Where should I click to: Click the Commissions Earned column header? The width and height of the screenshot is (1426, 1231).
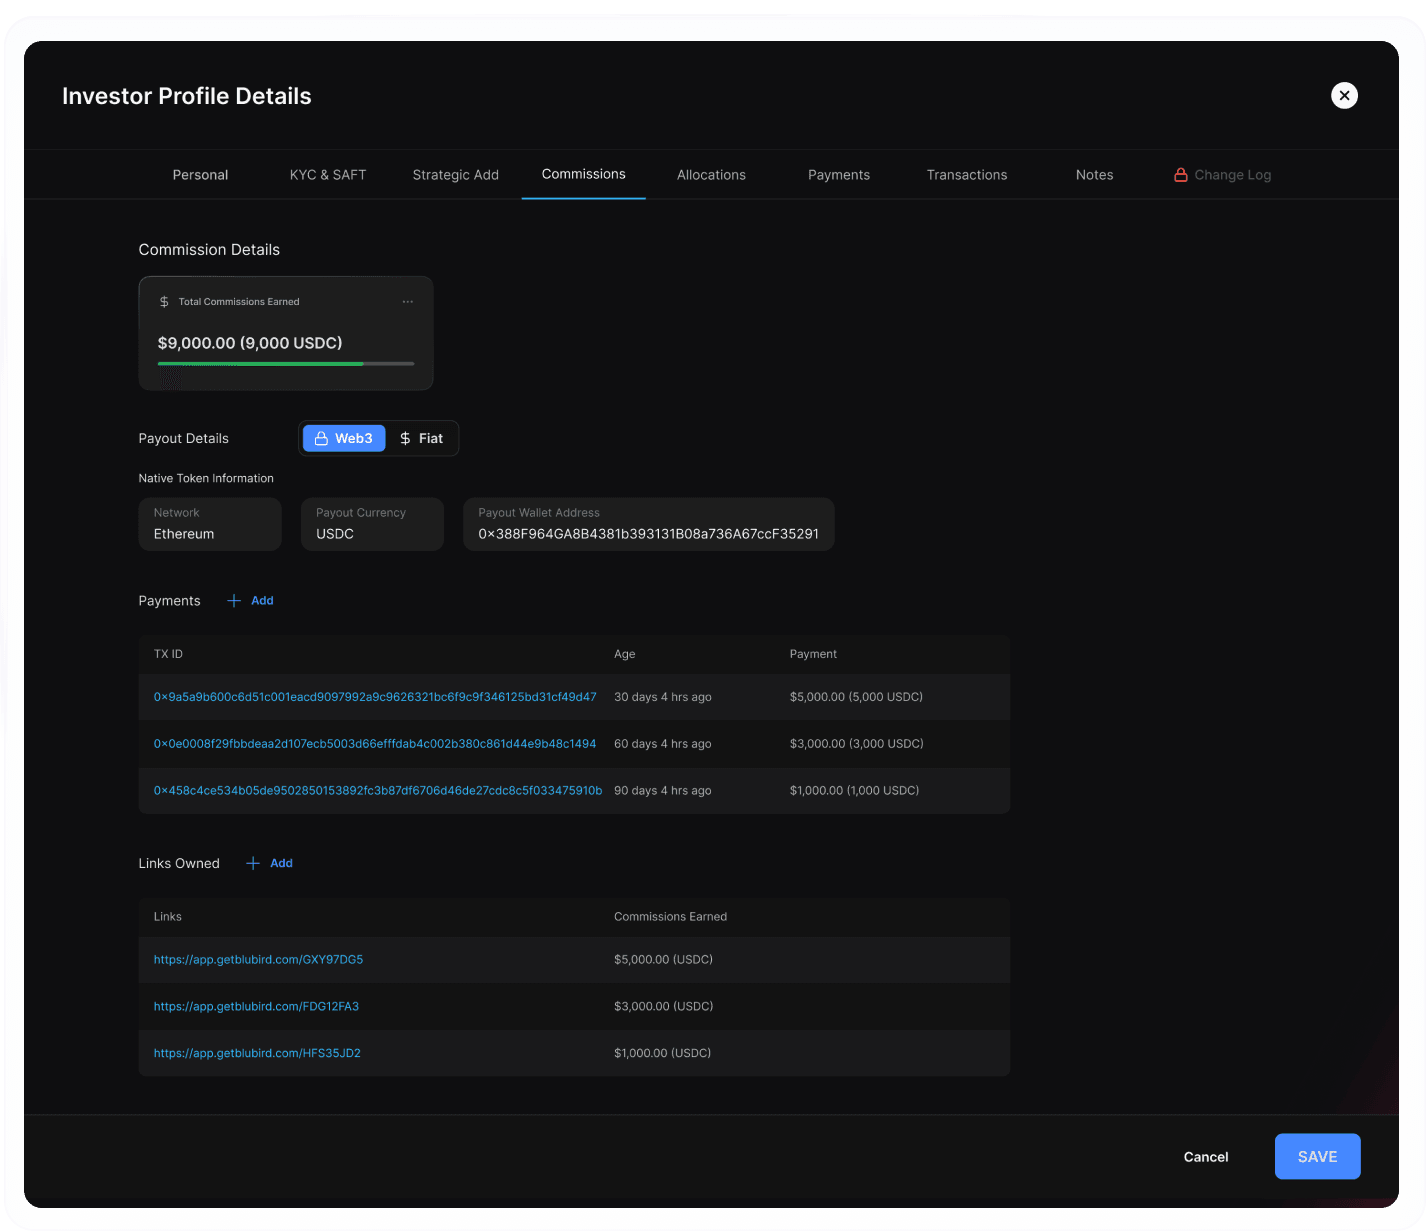[671, 917]
